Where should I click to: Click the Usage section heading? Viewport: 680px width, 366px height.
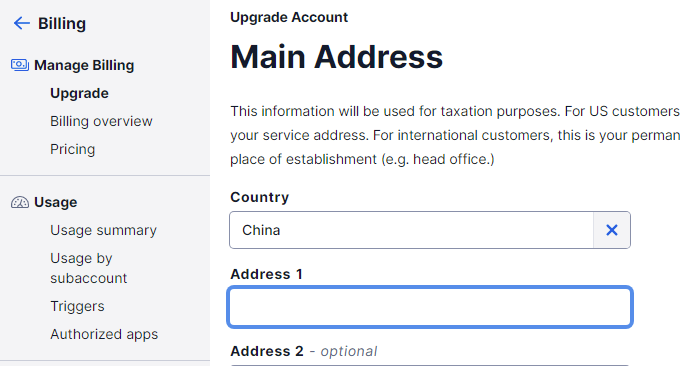coord(56,202)
